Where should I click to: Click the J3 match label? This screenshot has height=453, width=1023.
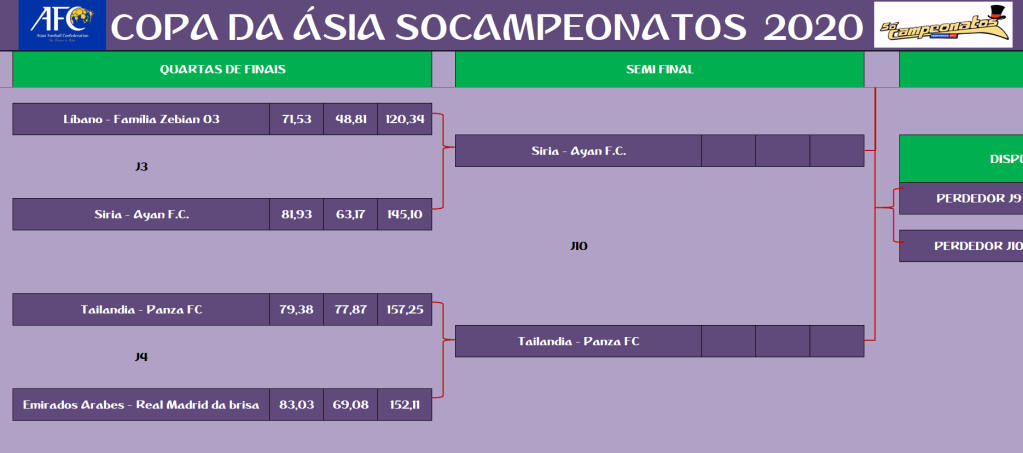(141, 167)
